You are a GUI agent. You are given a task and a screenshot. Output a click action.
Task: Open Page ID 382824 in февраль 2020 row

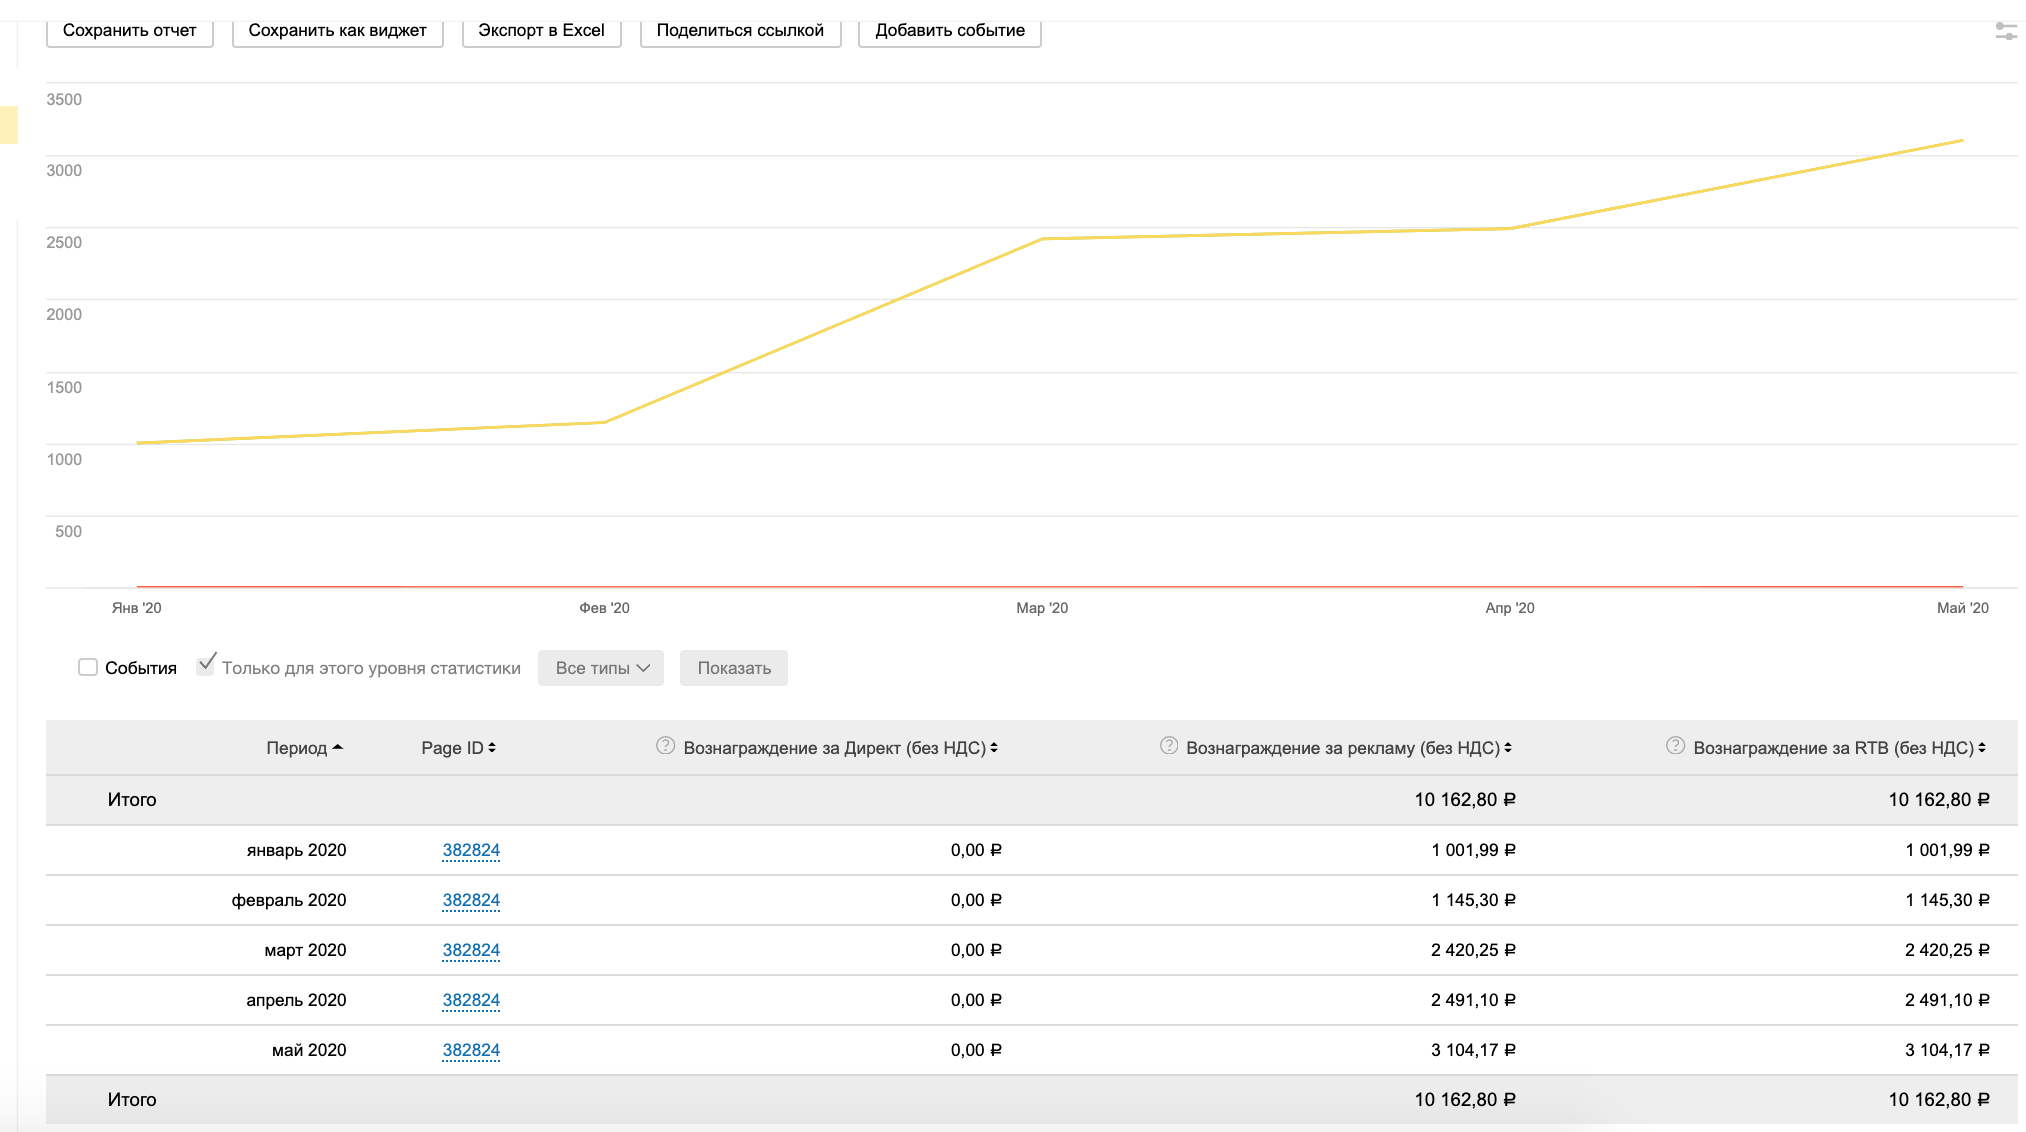471,900
